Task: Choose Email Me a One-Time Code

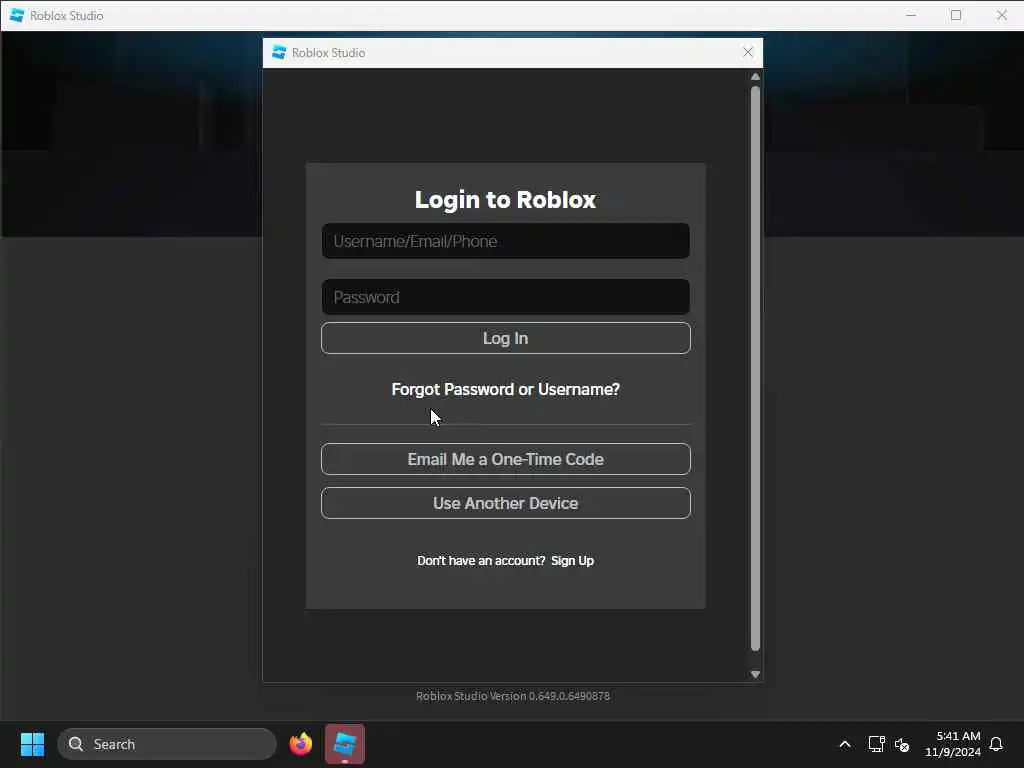Action: tap(505, 459)
